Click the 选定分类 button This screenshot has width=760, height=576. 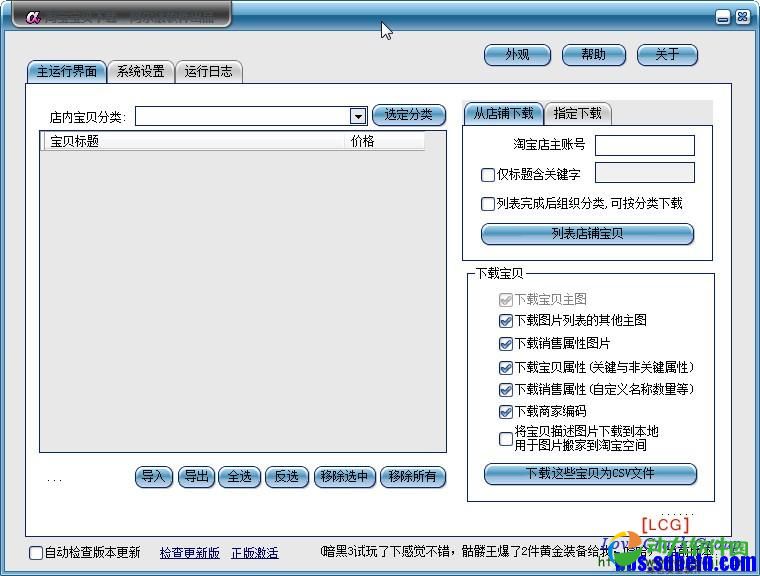click(408, 115)
